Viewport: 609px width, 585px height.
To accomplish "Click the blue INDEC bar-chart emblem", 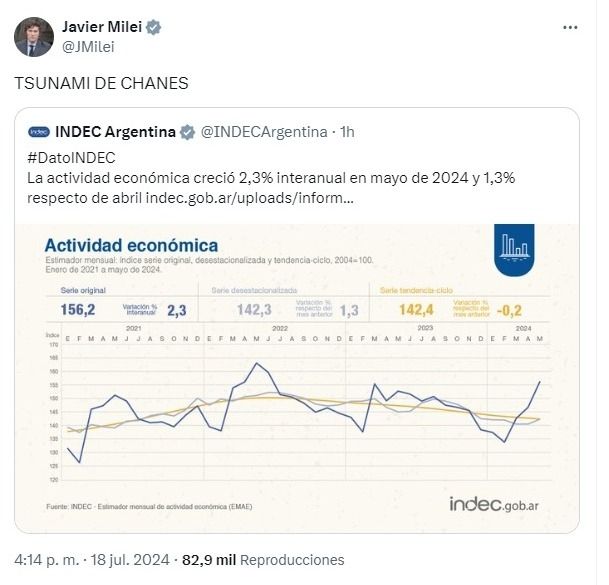I will click(514, 250).
